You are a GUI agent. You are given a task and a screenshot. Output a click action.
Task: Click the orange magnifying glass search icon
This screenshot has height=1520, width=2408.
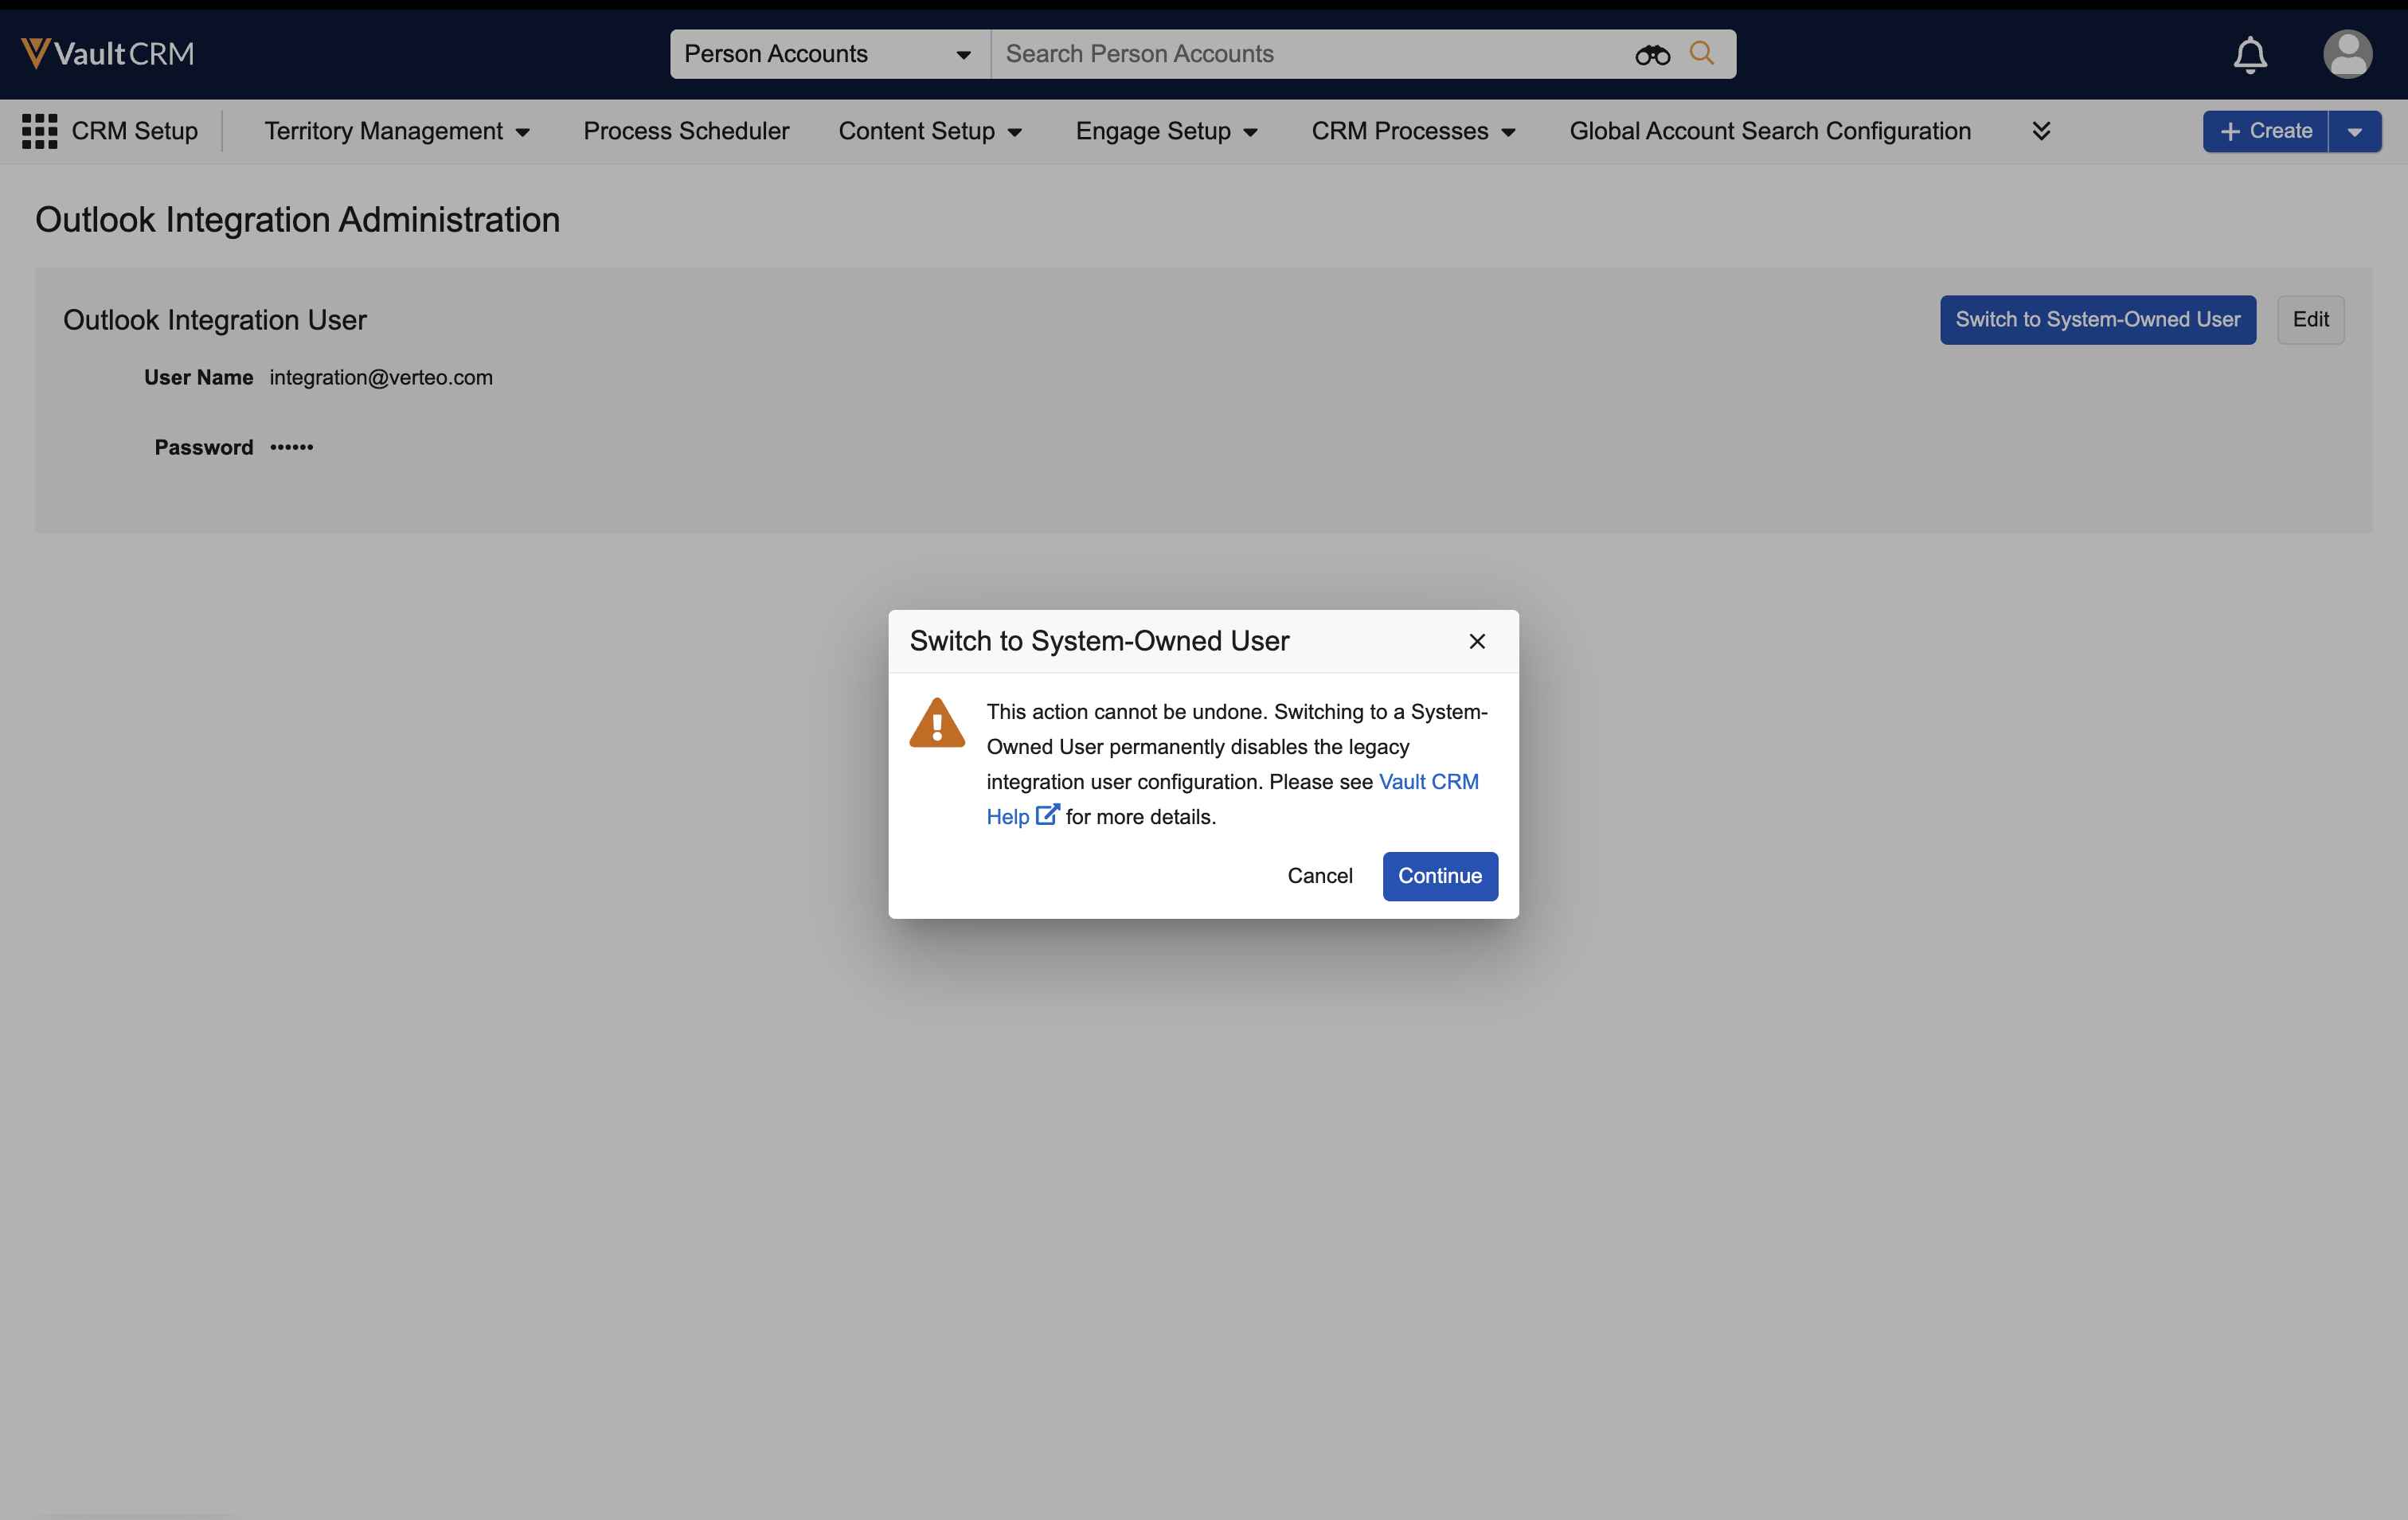[x=1701, y=53]
